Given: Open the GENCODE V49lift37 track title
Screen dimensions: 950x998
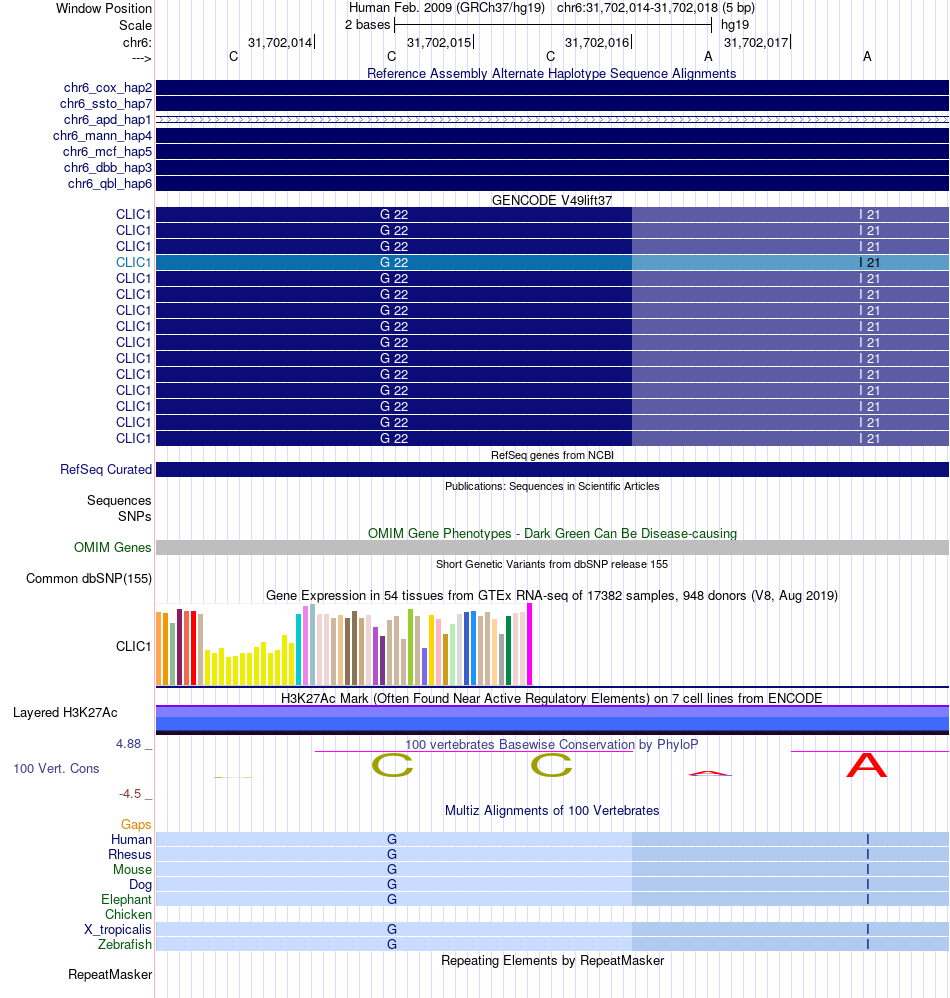Looking at the screenshot, I should (x=552, y=200).
